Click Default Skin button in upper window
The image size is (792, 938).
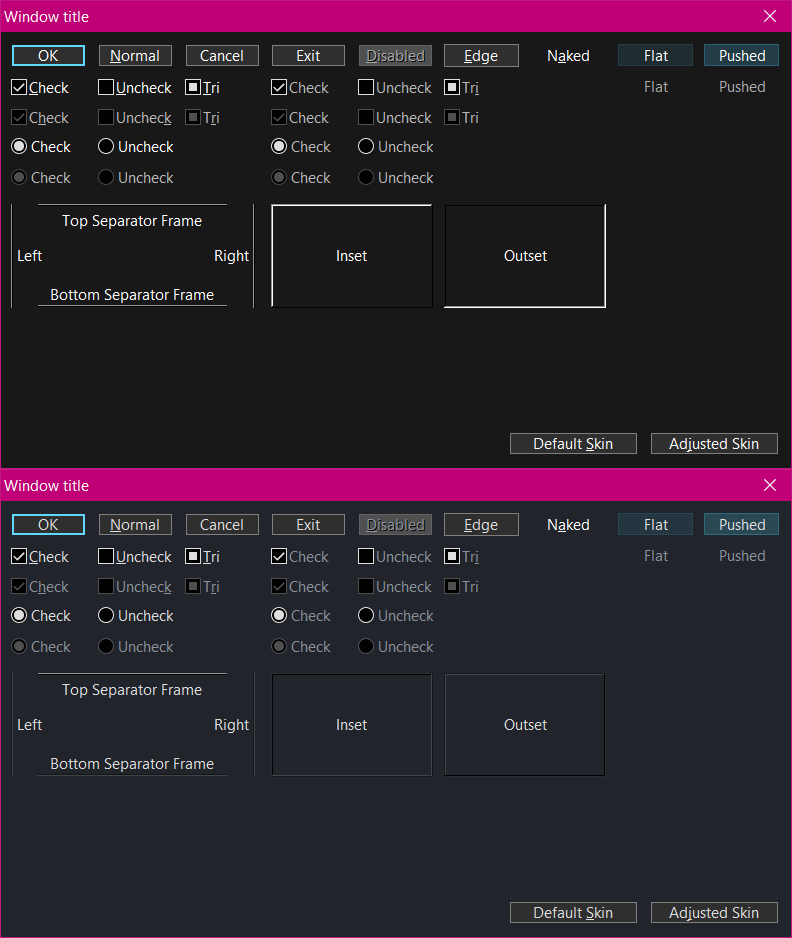(x=573, y=444)
